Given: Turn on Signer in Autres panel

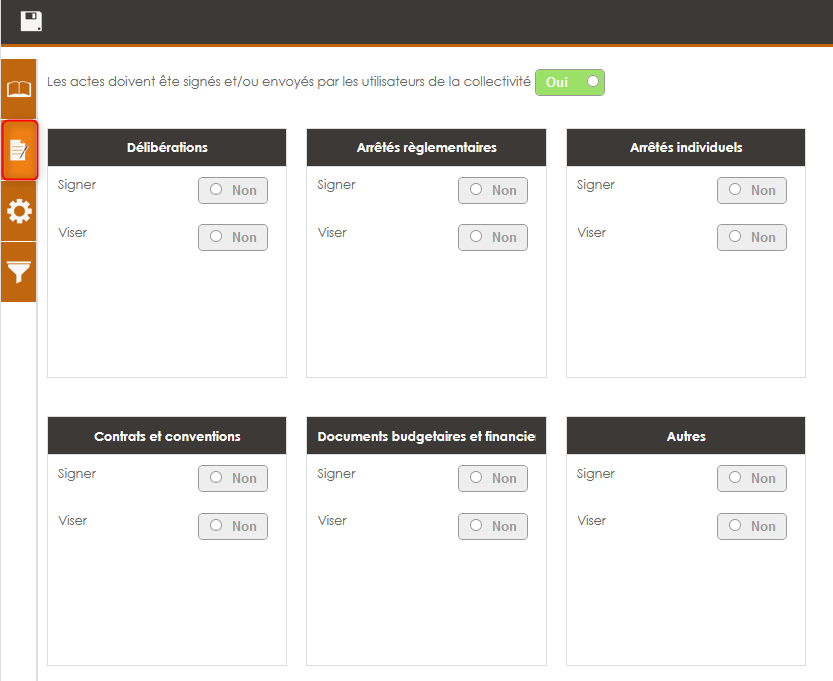Looking at the screenshot, I should [751, 478].
